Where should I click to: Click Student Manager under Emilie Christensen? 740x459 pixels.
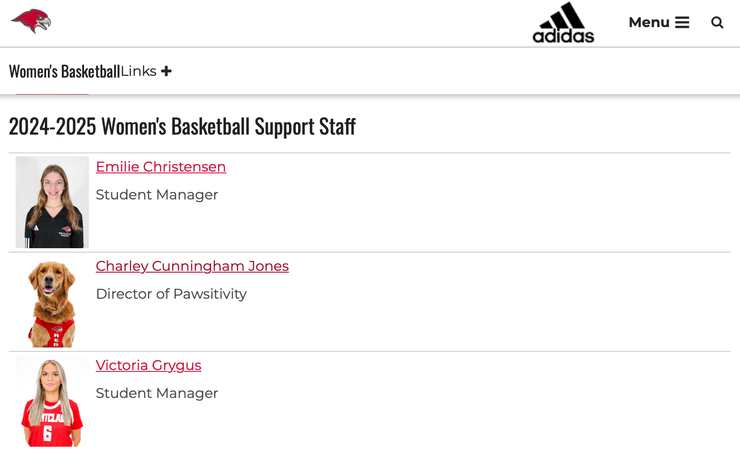click(157, 195)
